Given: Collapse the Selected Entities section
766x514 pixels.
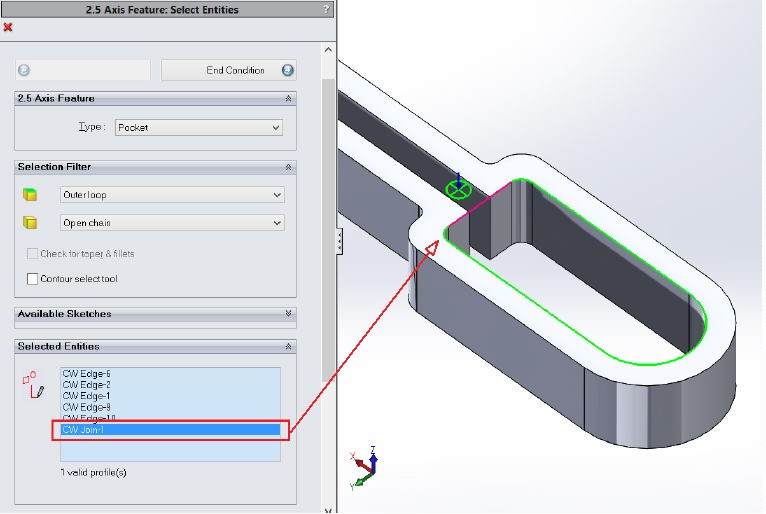Looking at the screenshot, I should click(x=289, y=346).
